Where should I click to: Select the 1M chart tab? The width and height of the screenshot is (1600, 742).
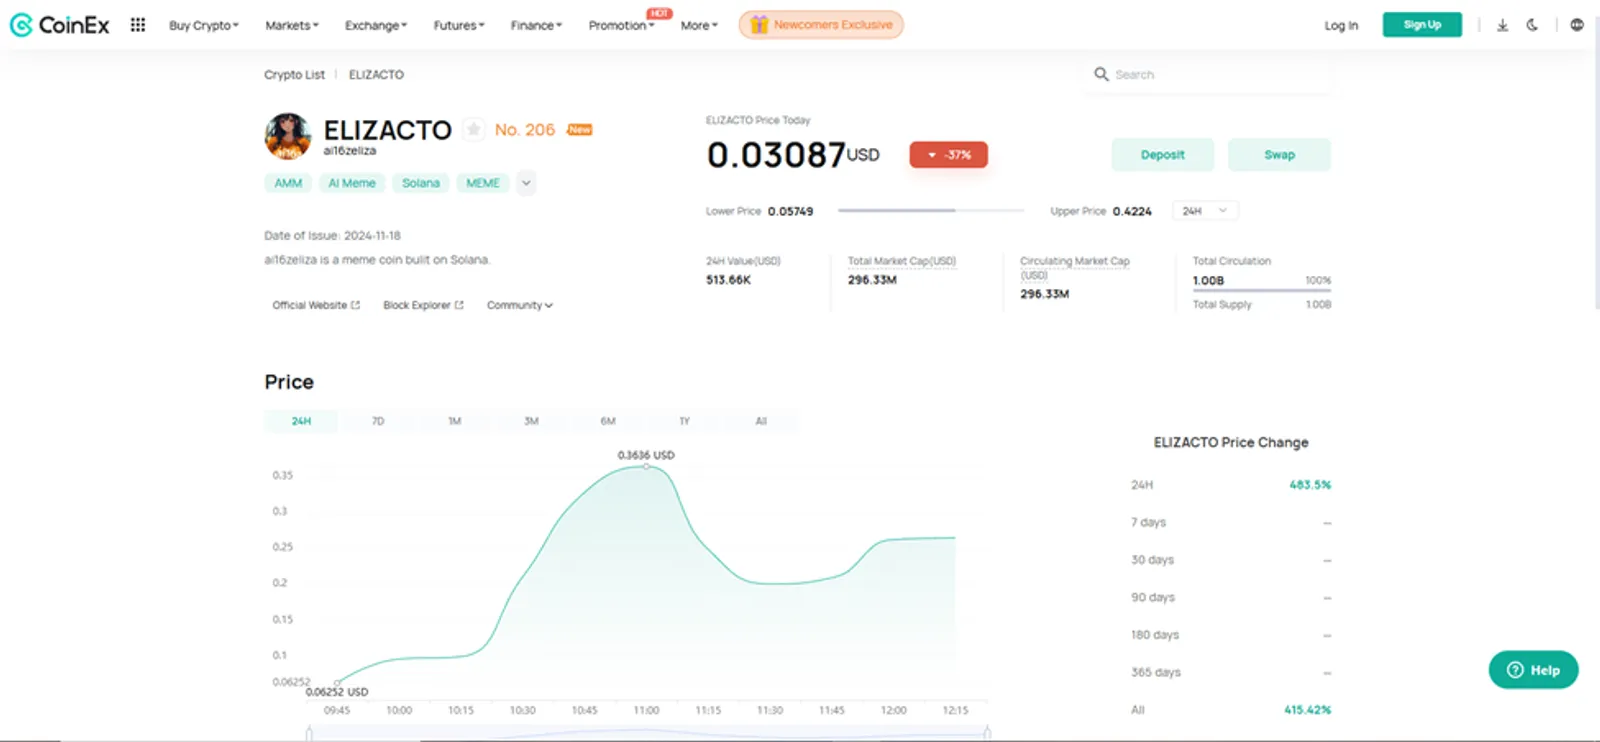(x=455, y=421)
